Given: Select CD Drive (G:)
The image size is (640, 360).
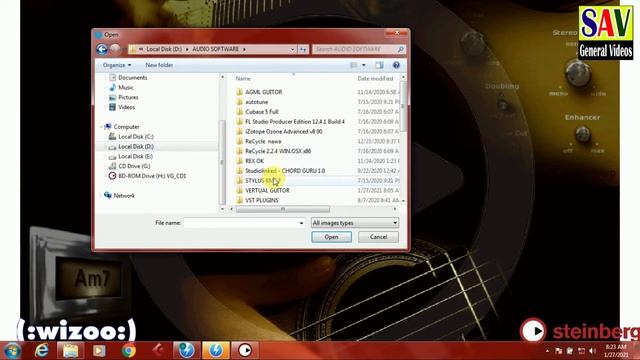Looking at the screenshot, I should coord(134,166).
